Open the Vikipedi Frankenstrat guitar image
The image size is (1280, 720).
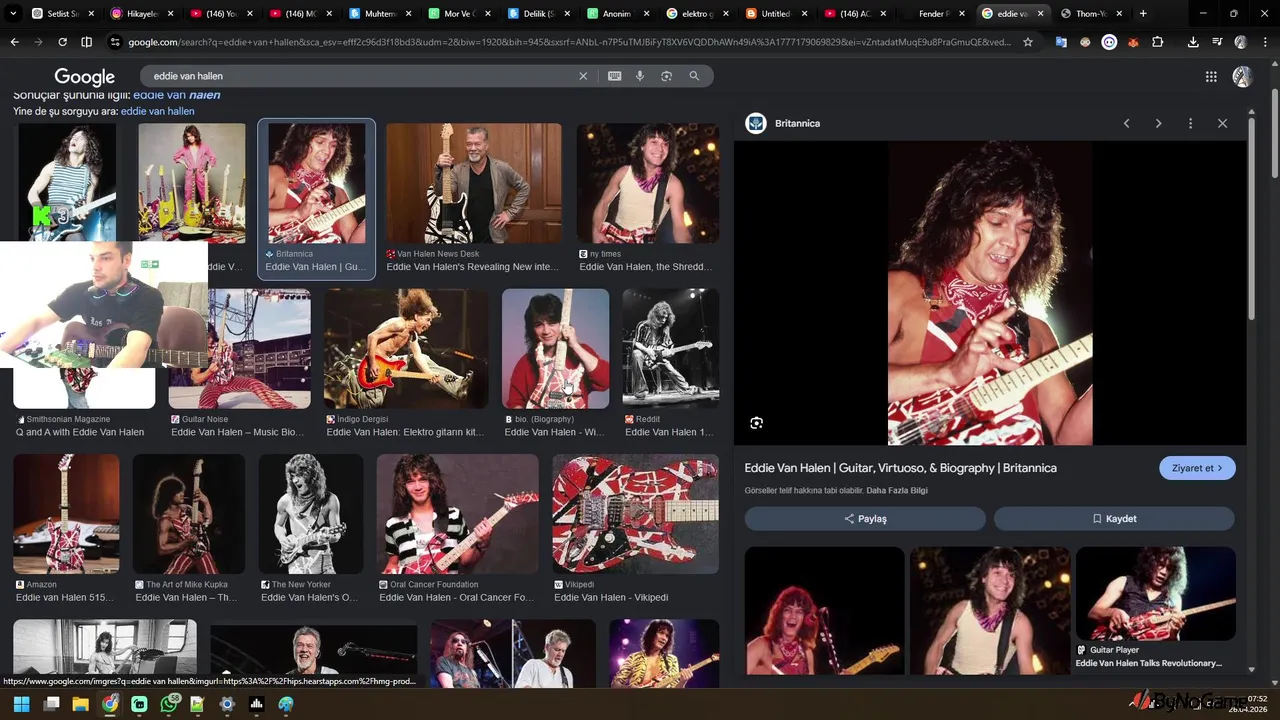tap(635, 514)
